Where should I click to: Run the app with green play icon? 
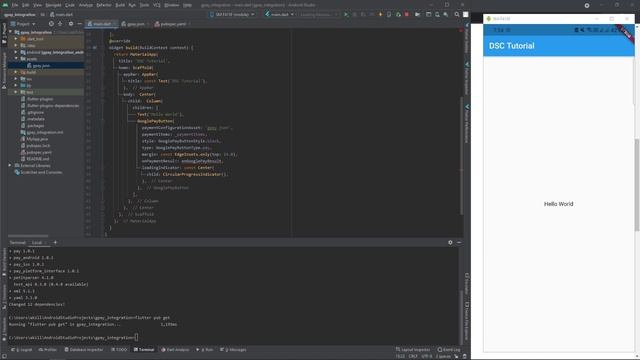click(x=346, y=14)
